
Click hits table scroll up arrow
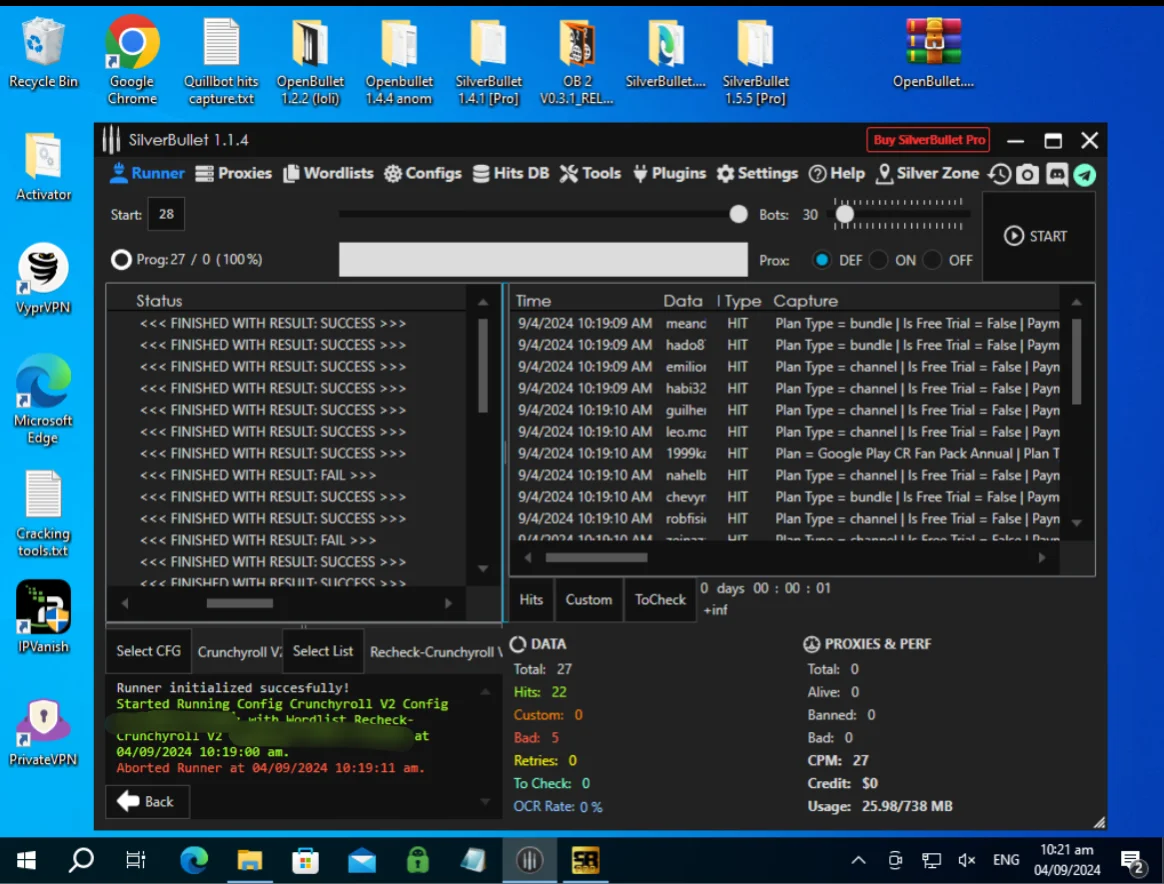tap(1076, 302)
